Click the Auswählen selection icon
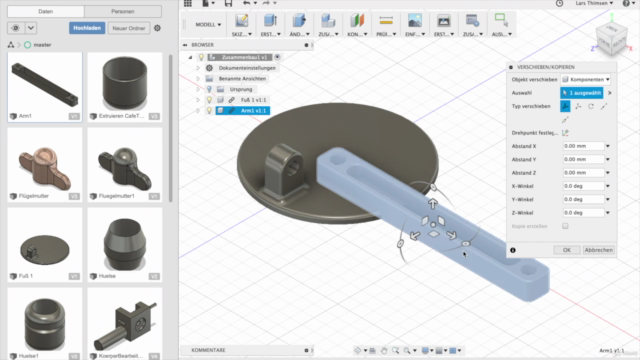 pos(501,20)
